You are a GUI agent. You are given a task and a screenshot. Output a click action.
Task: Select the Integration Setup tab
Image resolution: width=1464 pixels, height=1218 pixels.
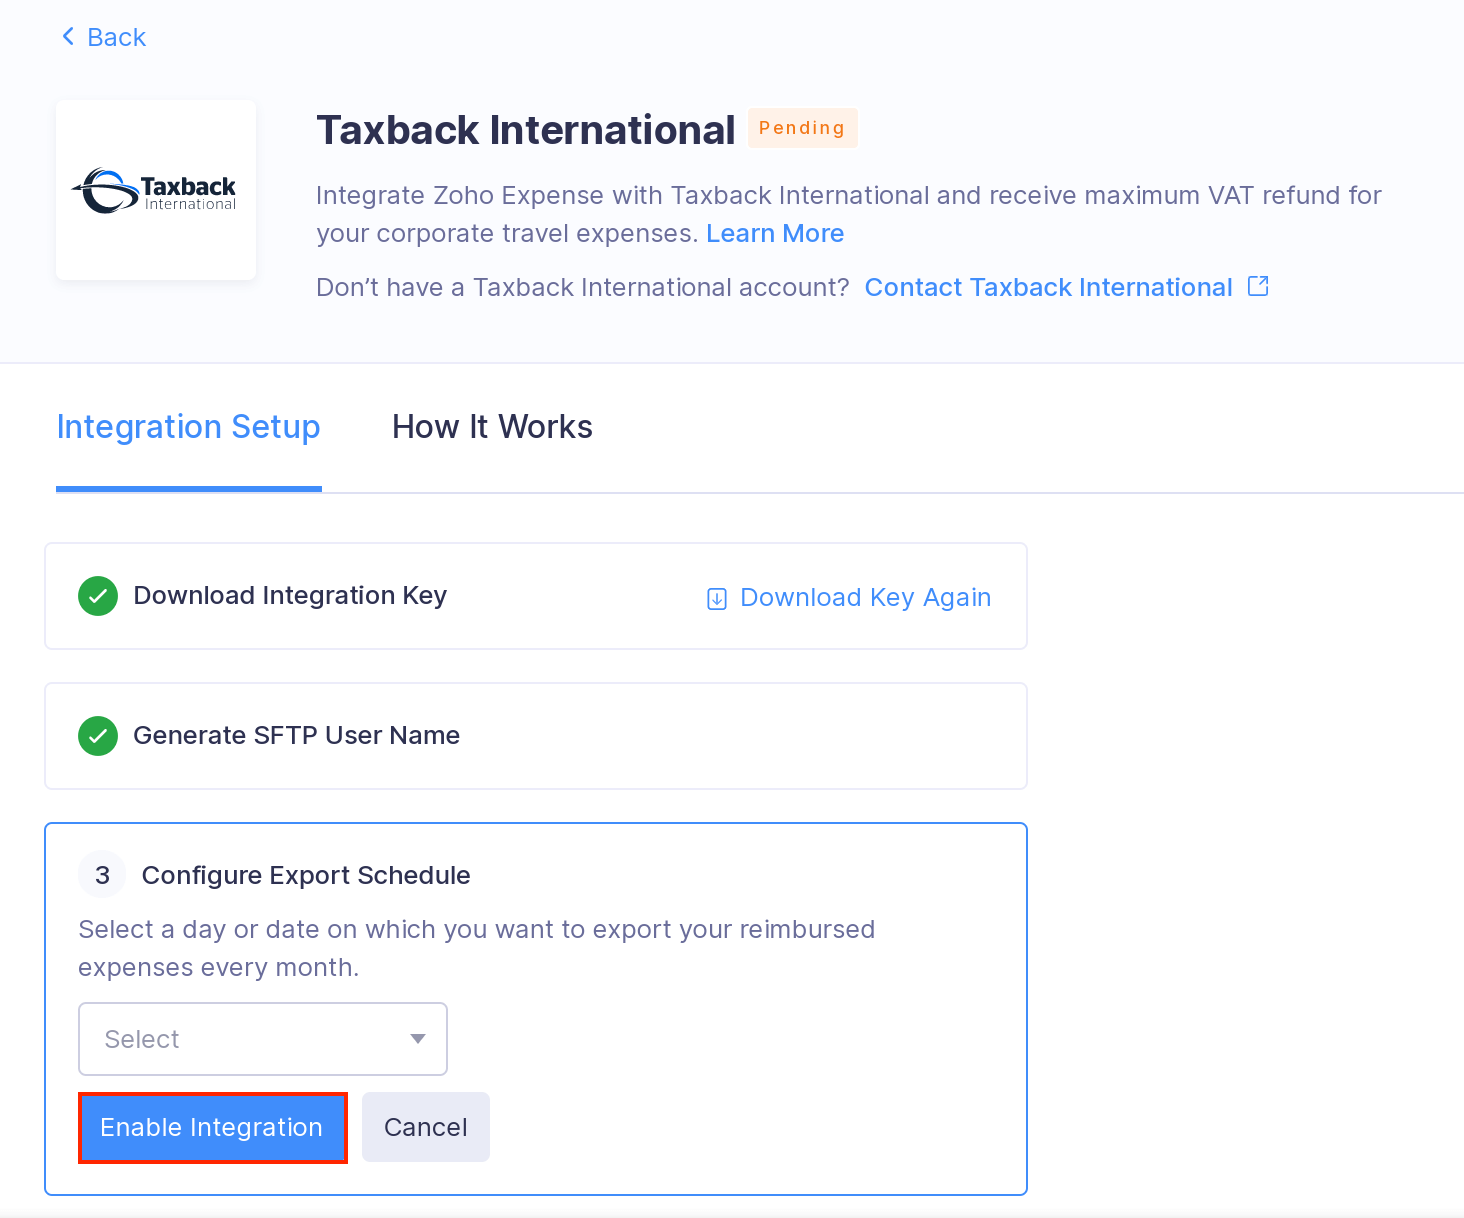[188, 427]
